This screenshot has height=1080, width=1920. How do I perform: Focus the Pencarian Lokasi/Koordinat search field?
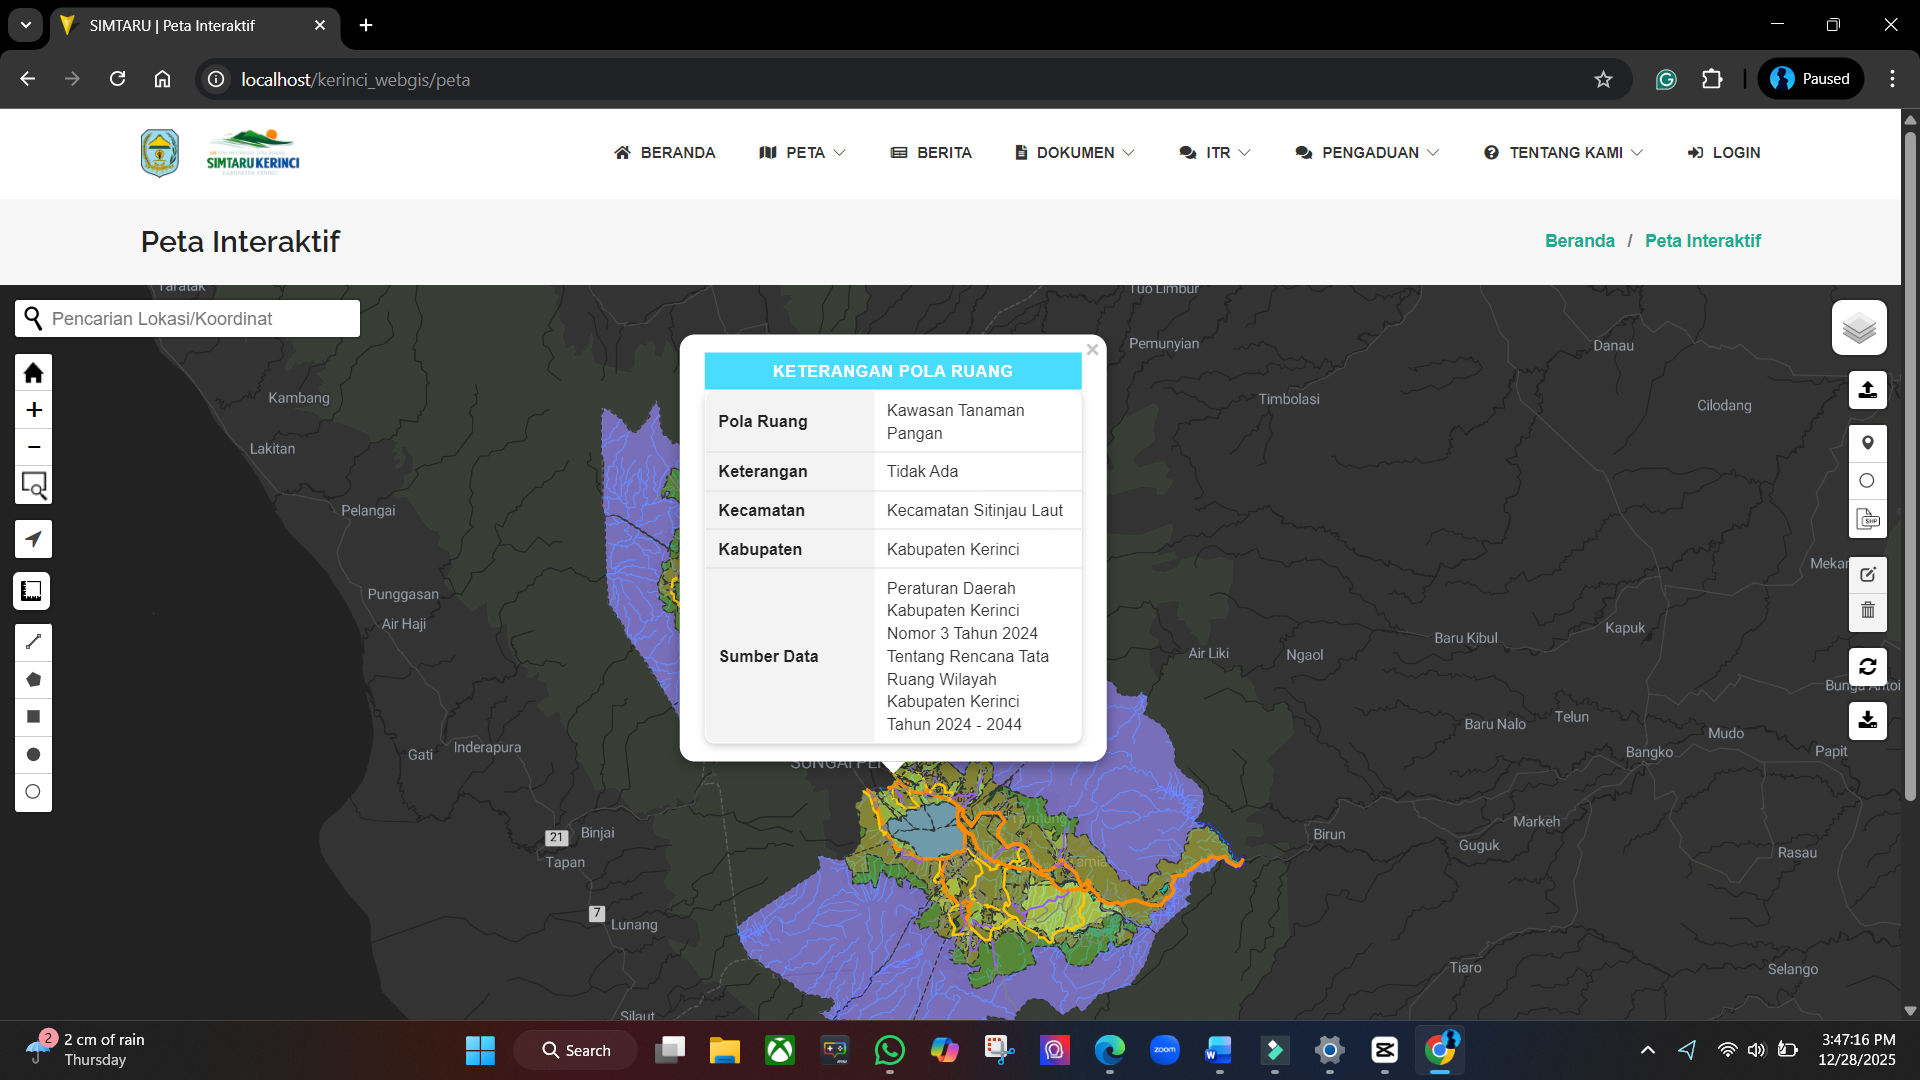(x=200, y=319)
